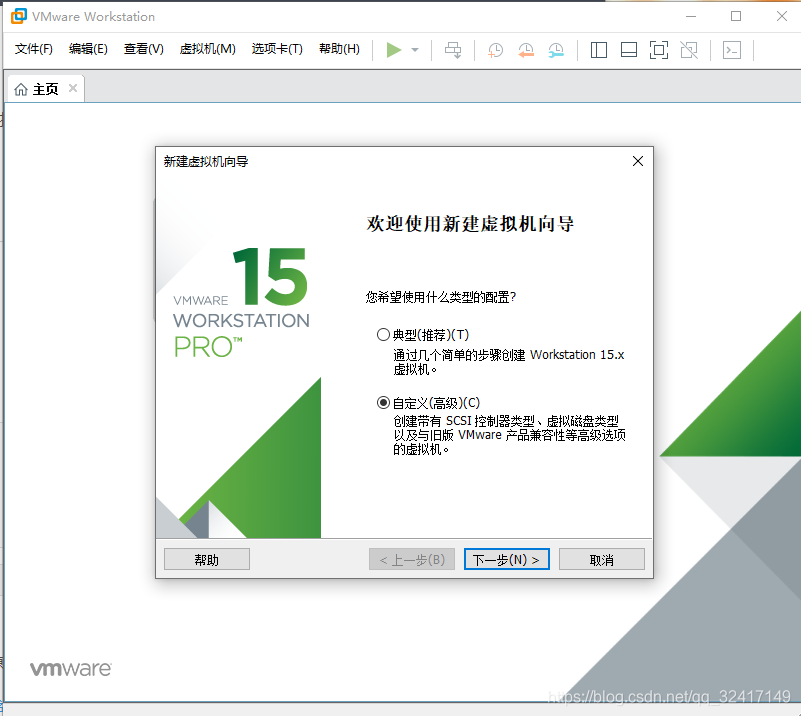Screen dimensions: 801x716
Task: Click the 欢迎使用新建虚拟机向导 heading
Action: [470, 224]
